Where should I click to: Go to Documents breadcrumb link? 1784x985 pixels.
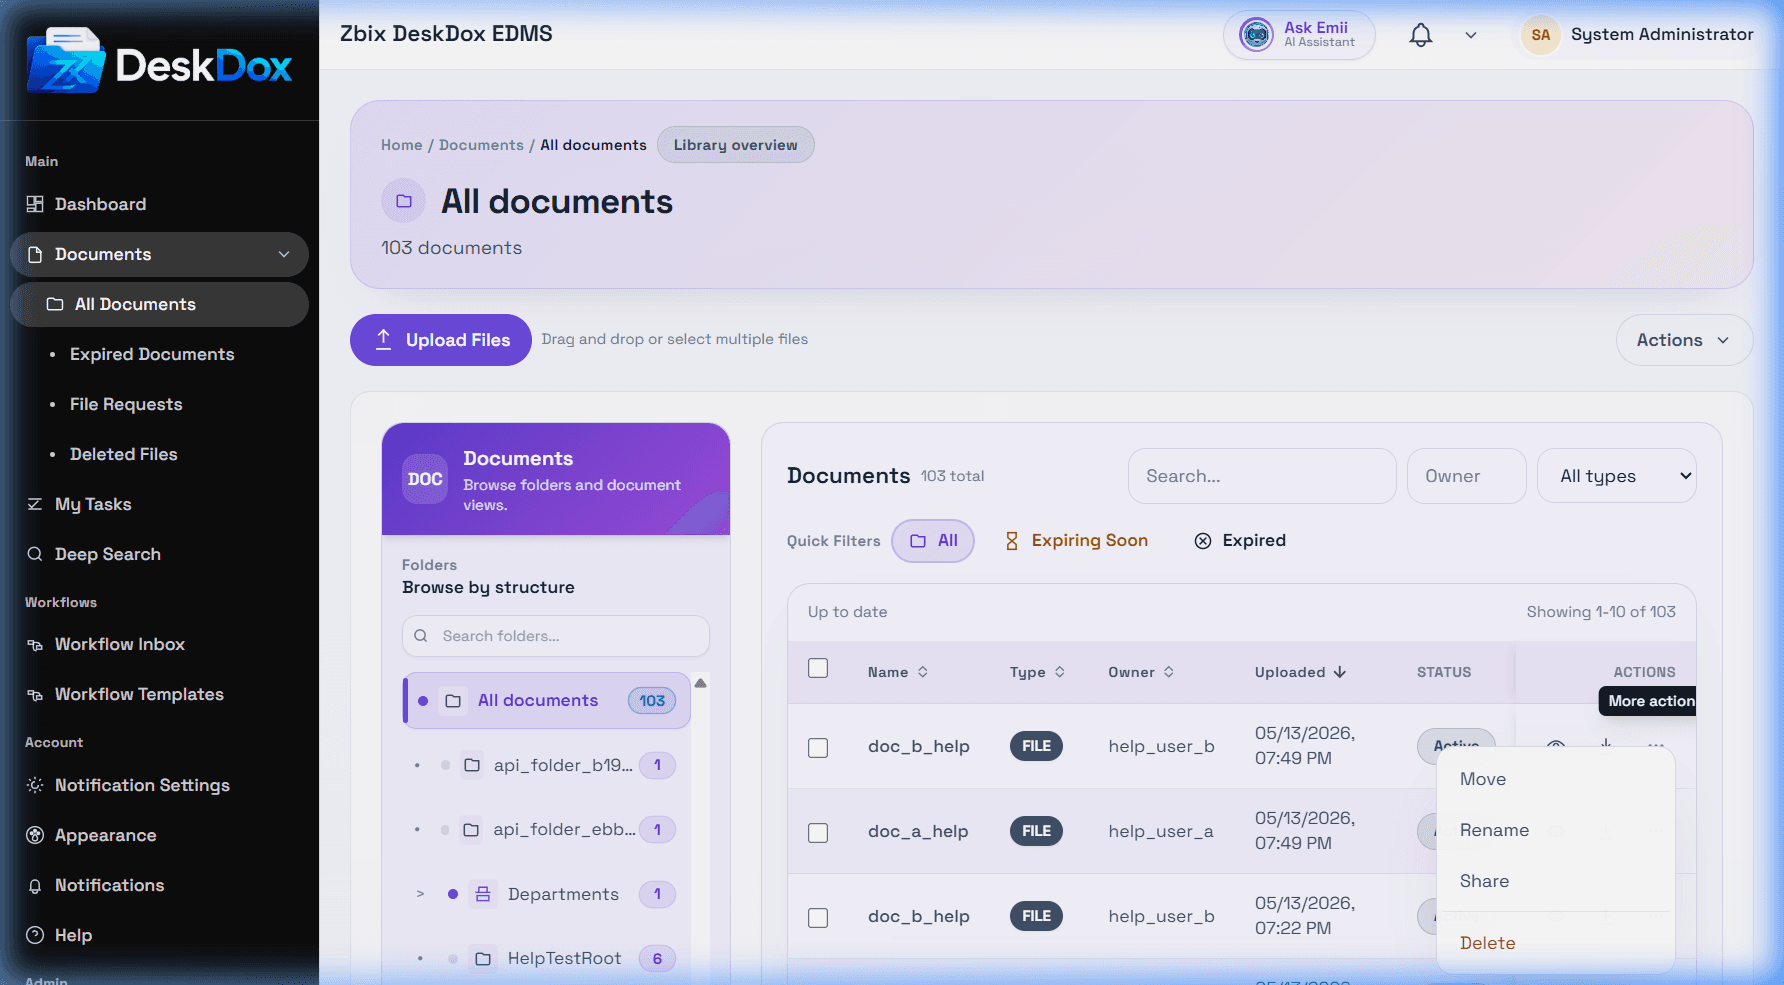(481, 145)
